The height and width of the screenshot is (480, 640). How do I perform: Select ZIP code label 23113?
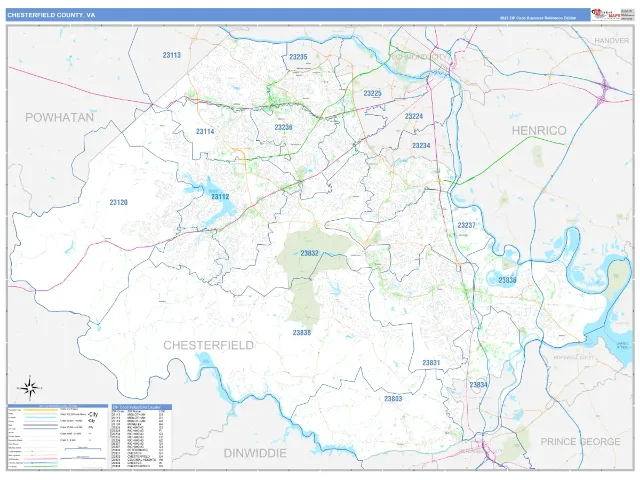coord(171,55)
